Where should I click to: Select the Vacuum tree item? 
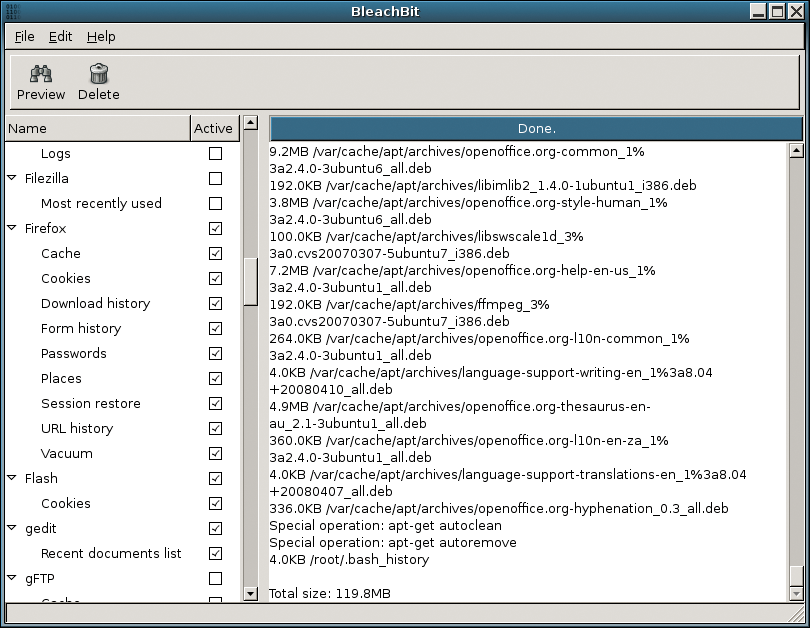[x=67, y=453]
